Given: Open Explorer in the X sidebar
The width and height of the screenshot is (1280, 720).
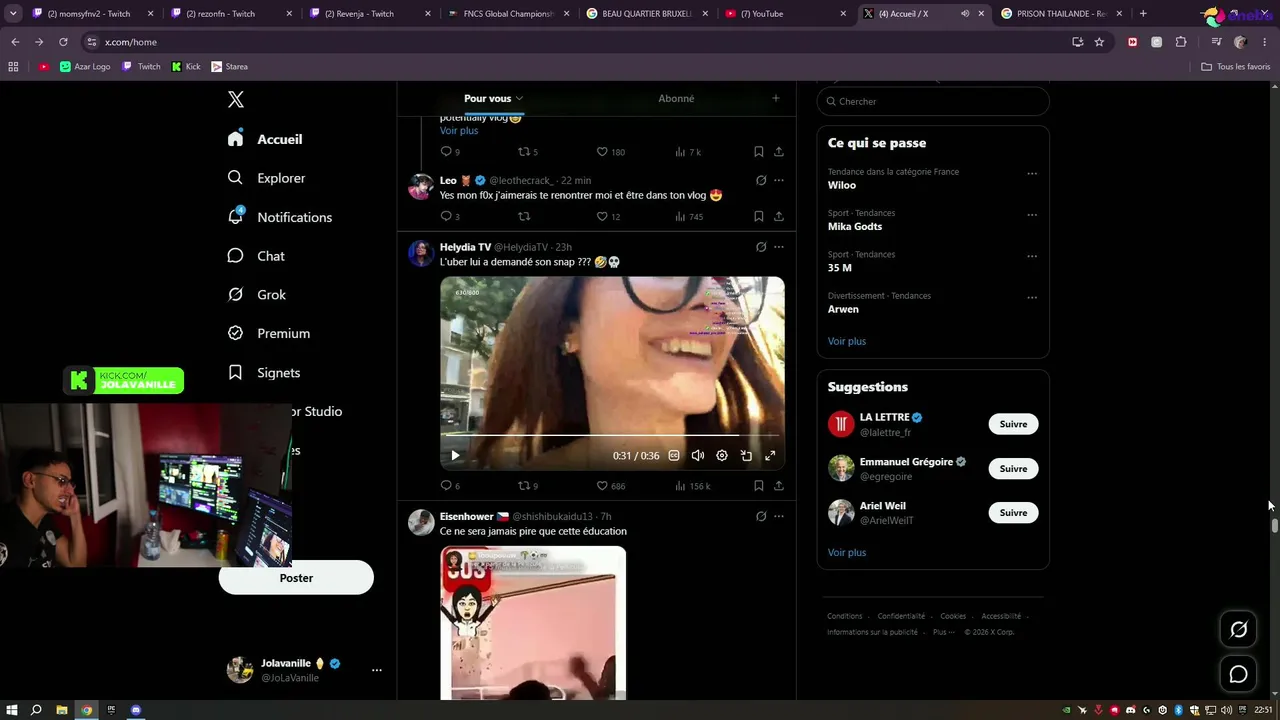Looking at the screenshot, I should (266, 178).
